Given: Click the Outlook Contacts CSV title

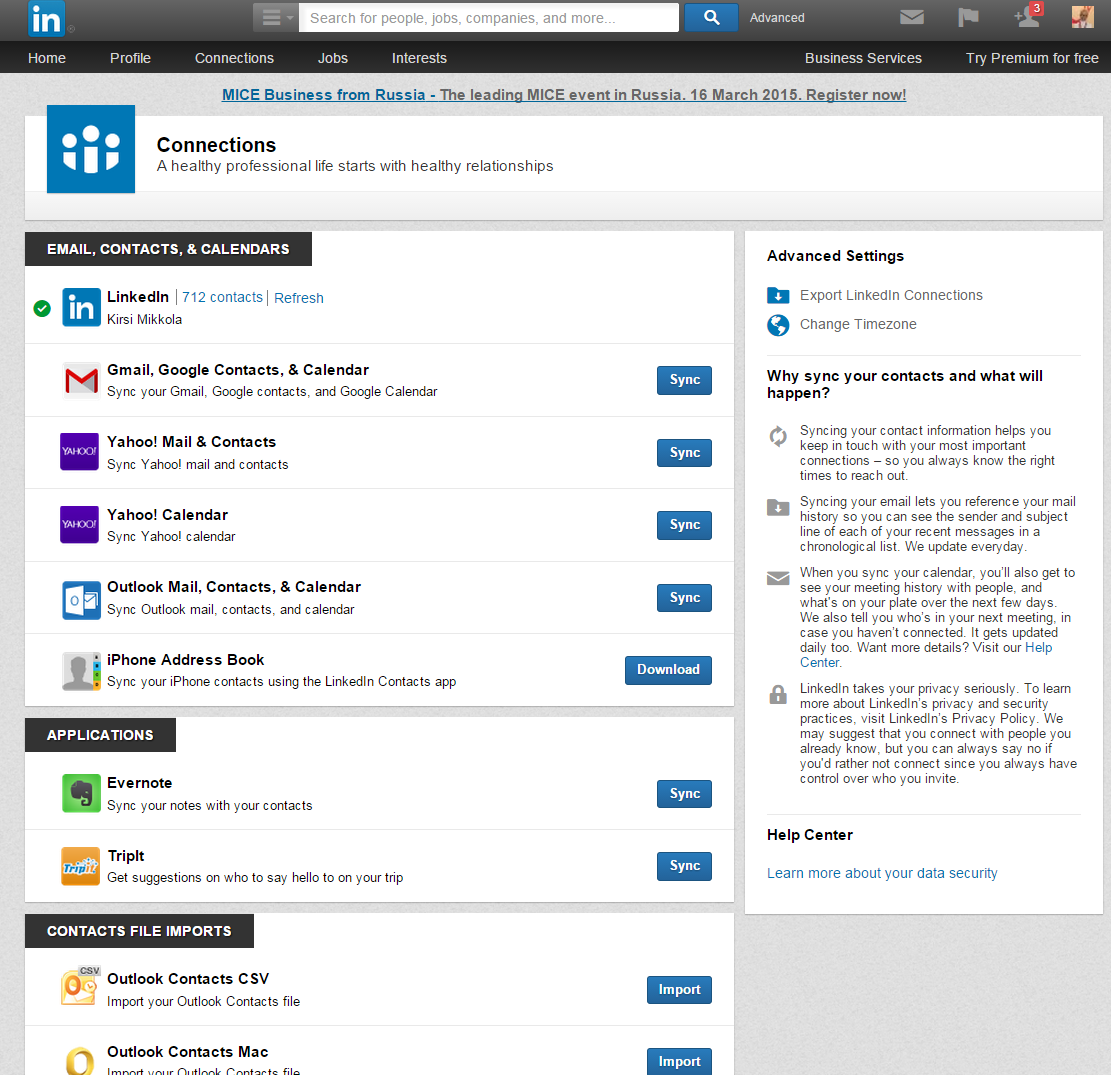Looking at the screenshot, I should (x=188, y=979).
